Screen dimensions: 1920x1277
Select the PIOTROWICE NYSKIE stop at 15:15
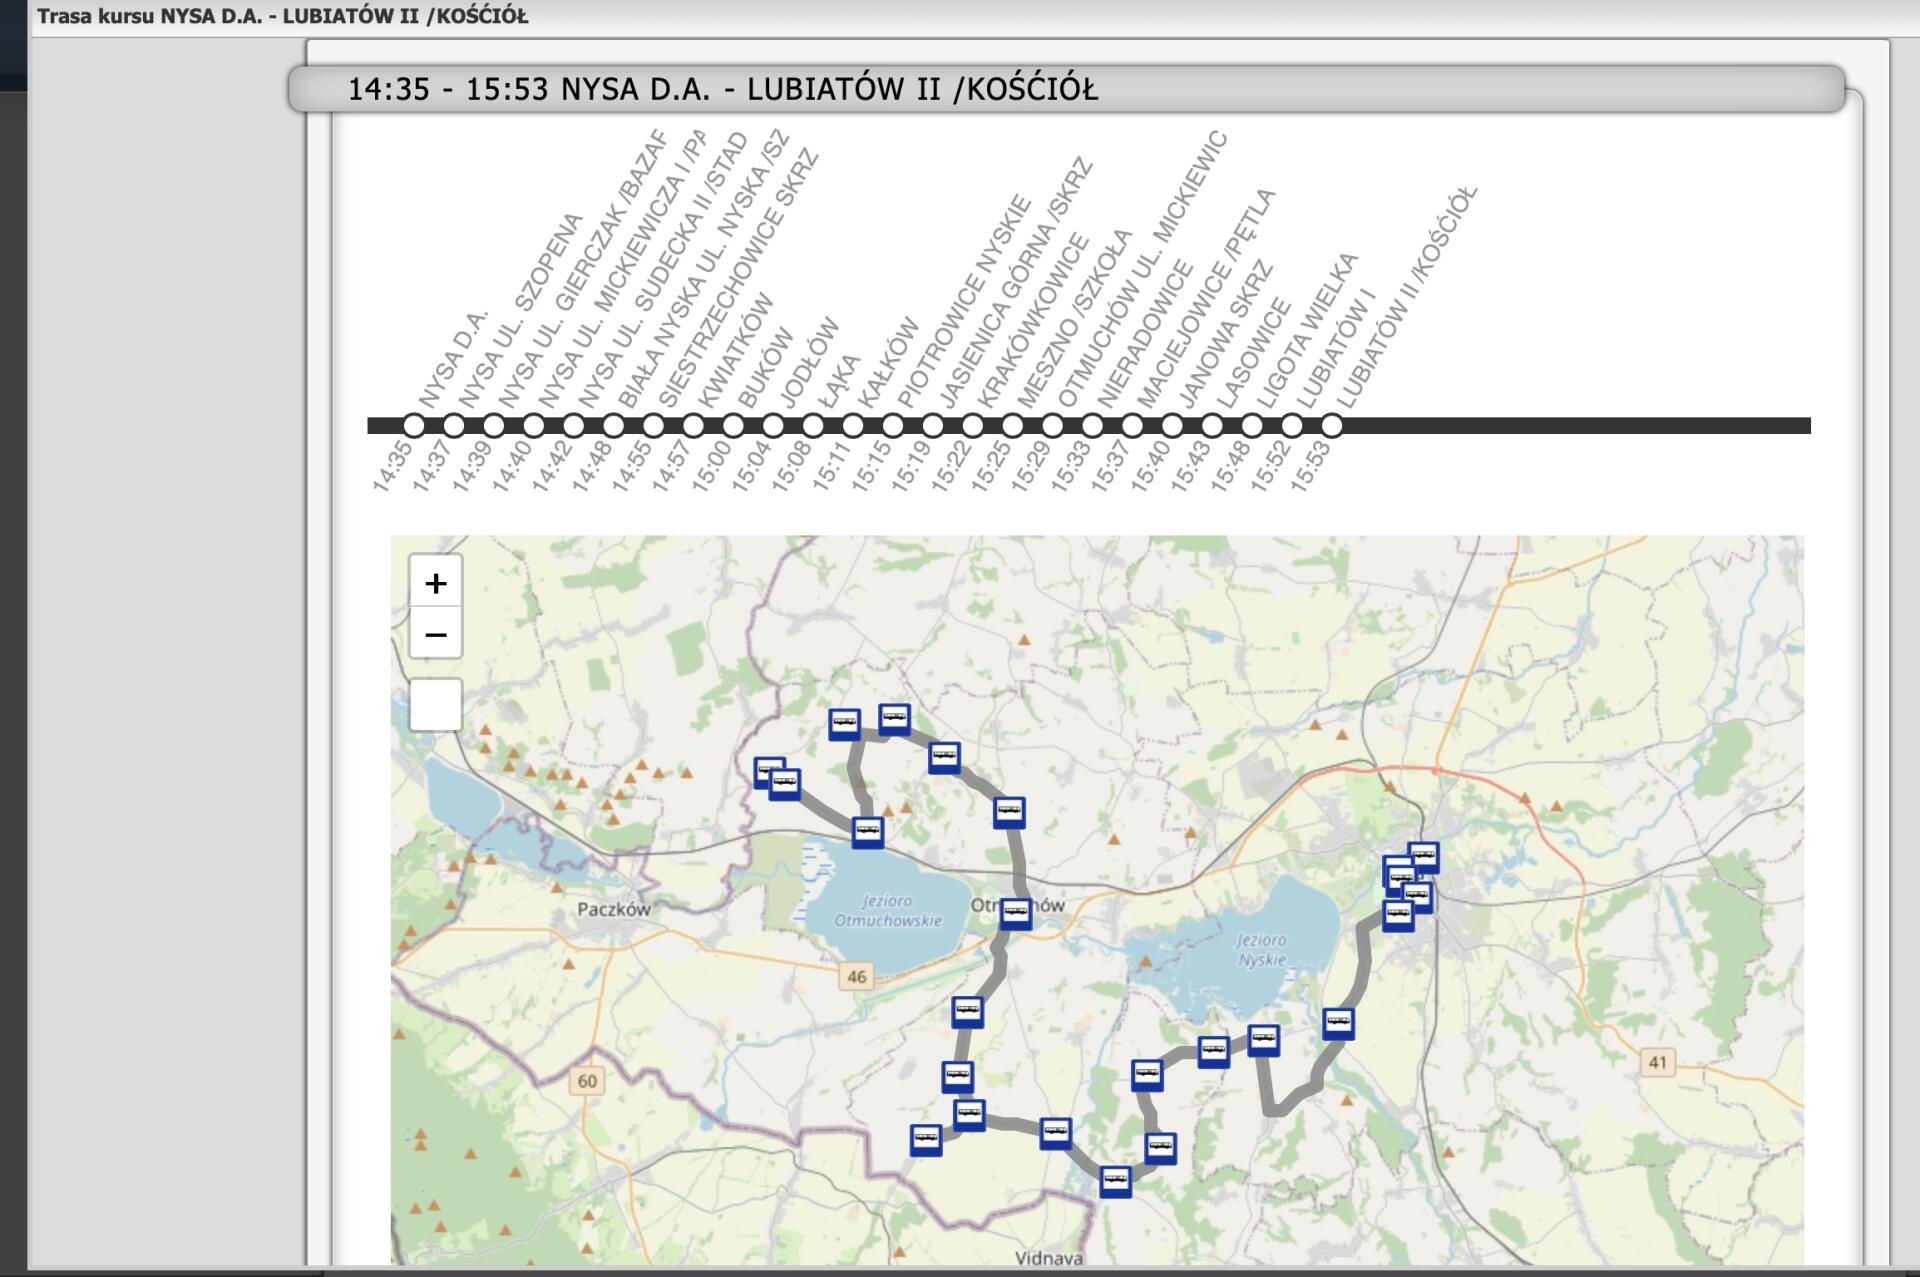(893, 426)
